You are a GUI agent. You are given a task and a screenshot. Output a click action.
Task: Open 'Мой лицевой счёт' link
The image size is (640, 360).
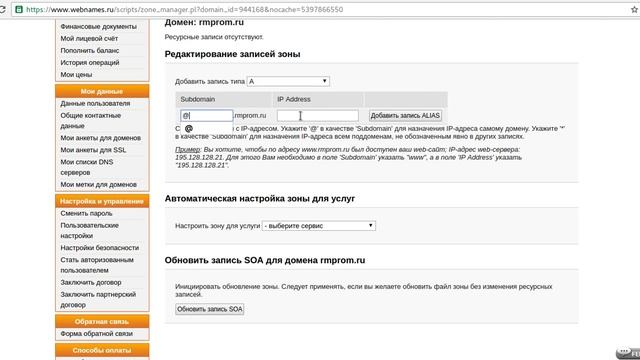coord(89,38)
